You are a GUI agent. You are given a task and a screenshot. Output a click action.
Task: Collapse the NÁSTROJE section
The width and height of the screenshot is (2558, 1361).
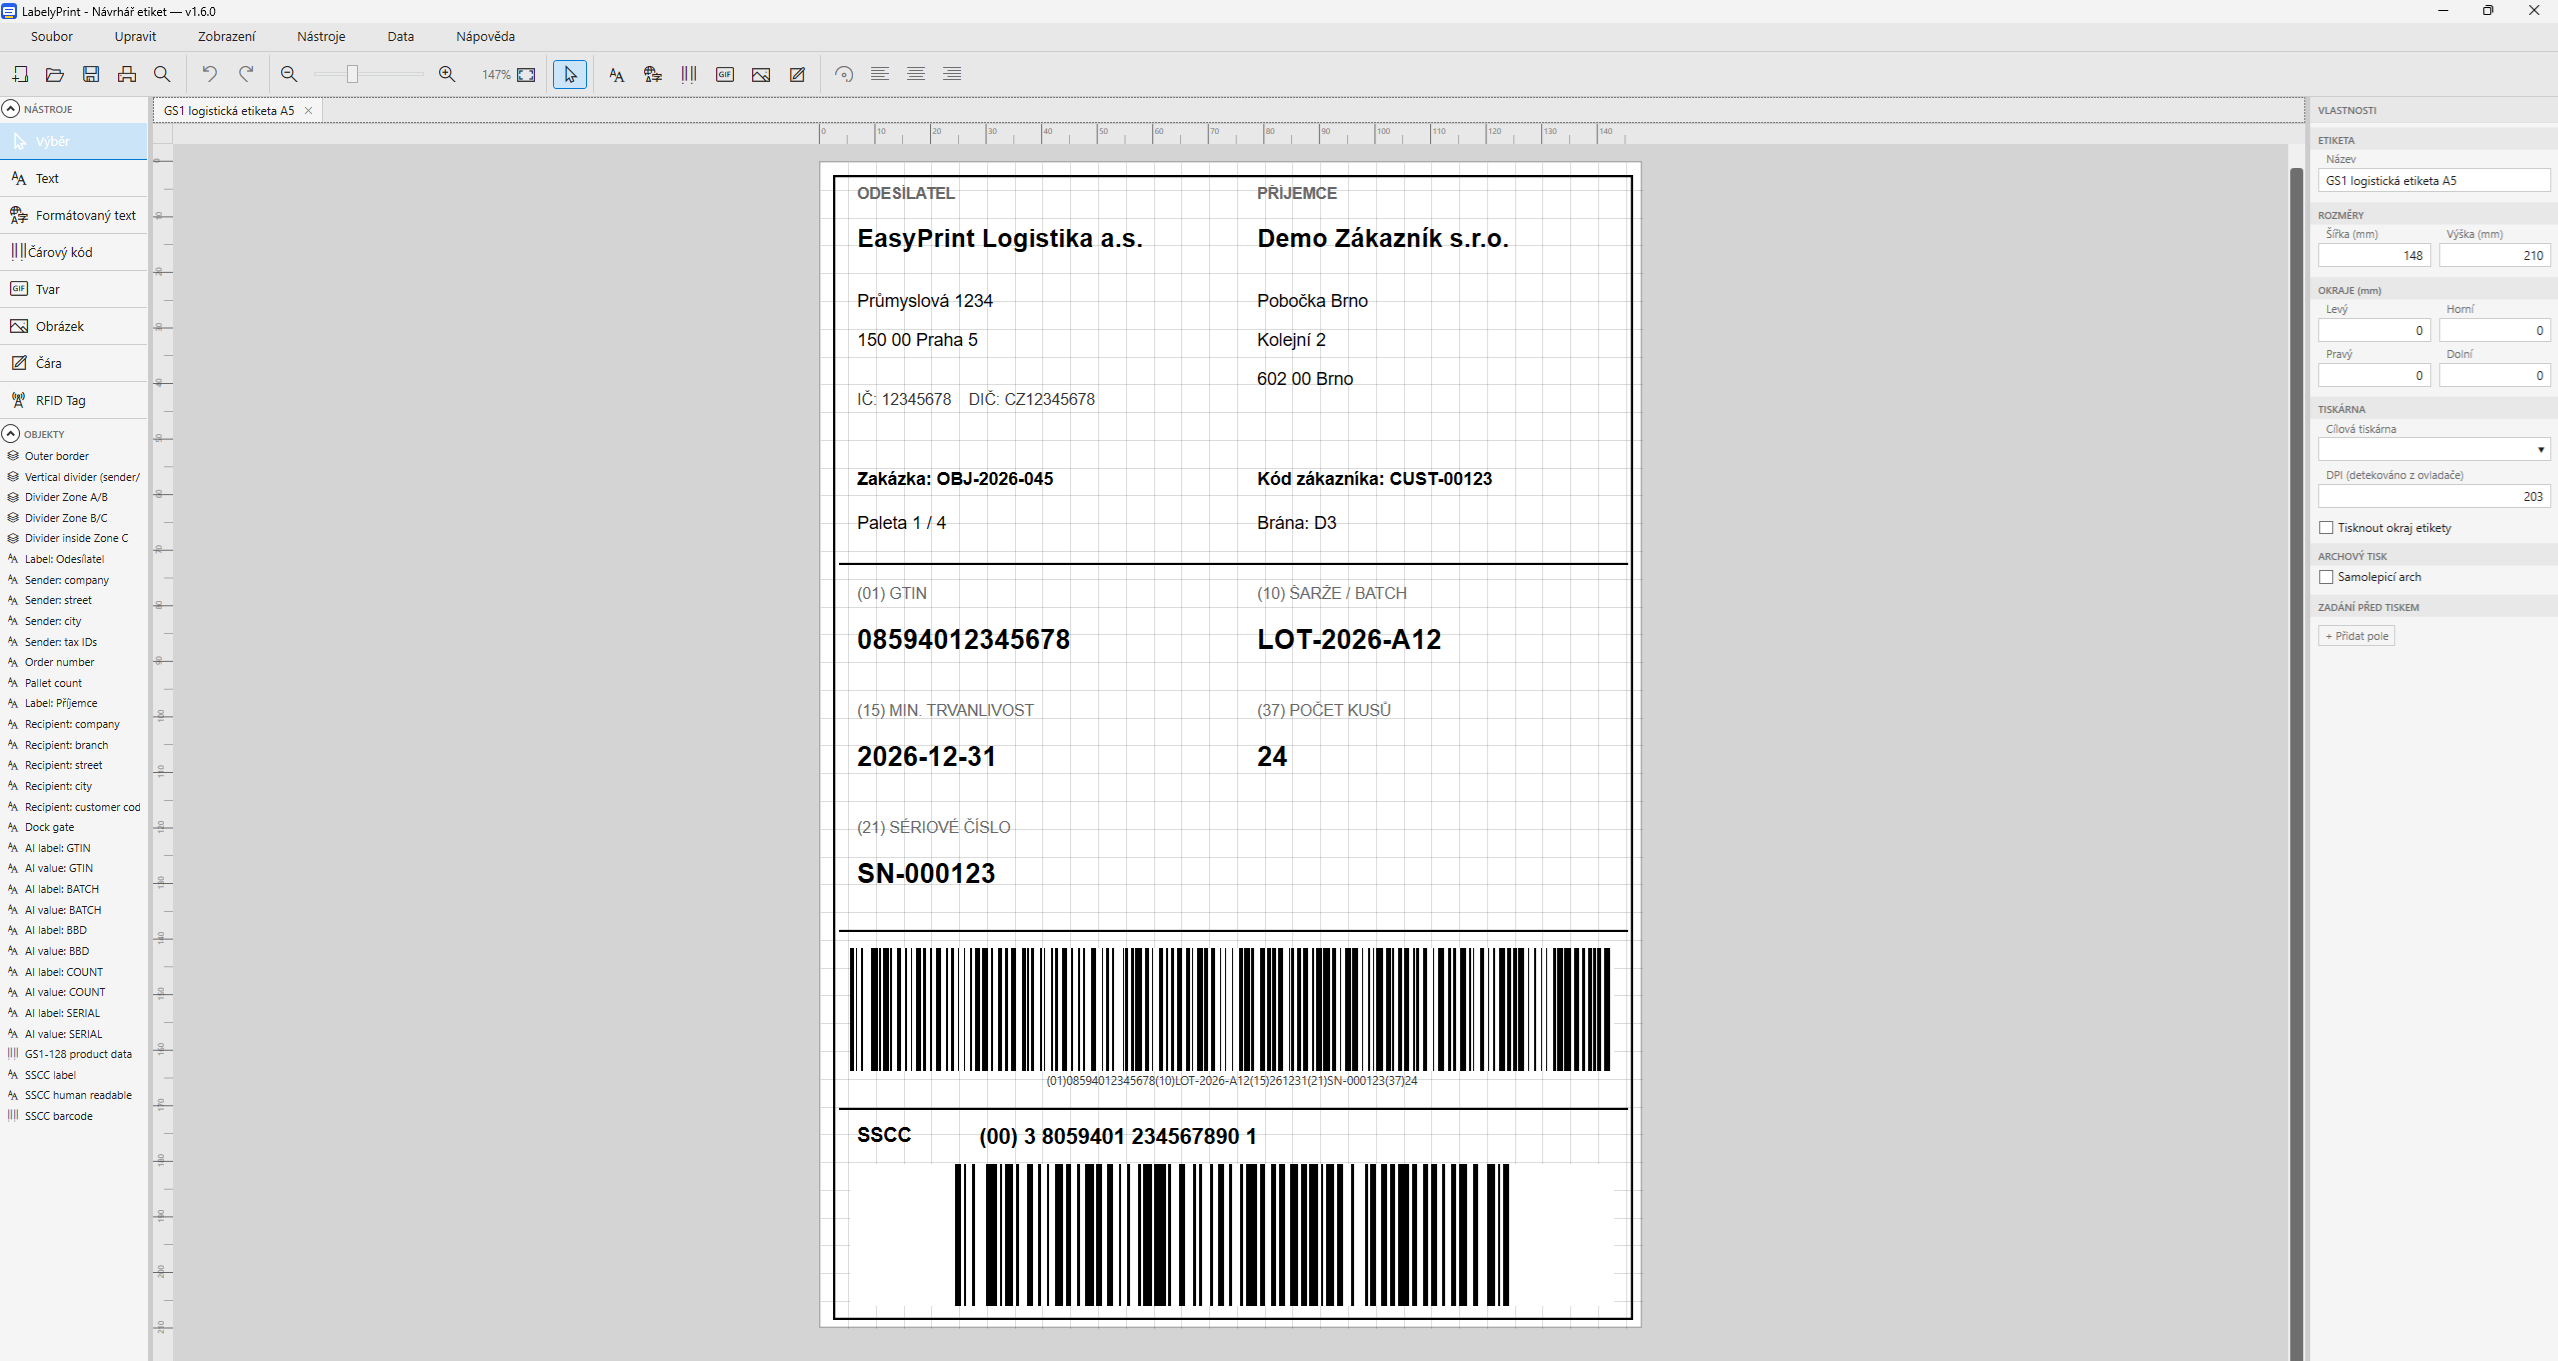(11, 109)
